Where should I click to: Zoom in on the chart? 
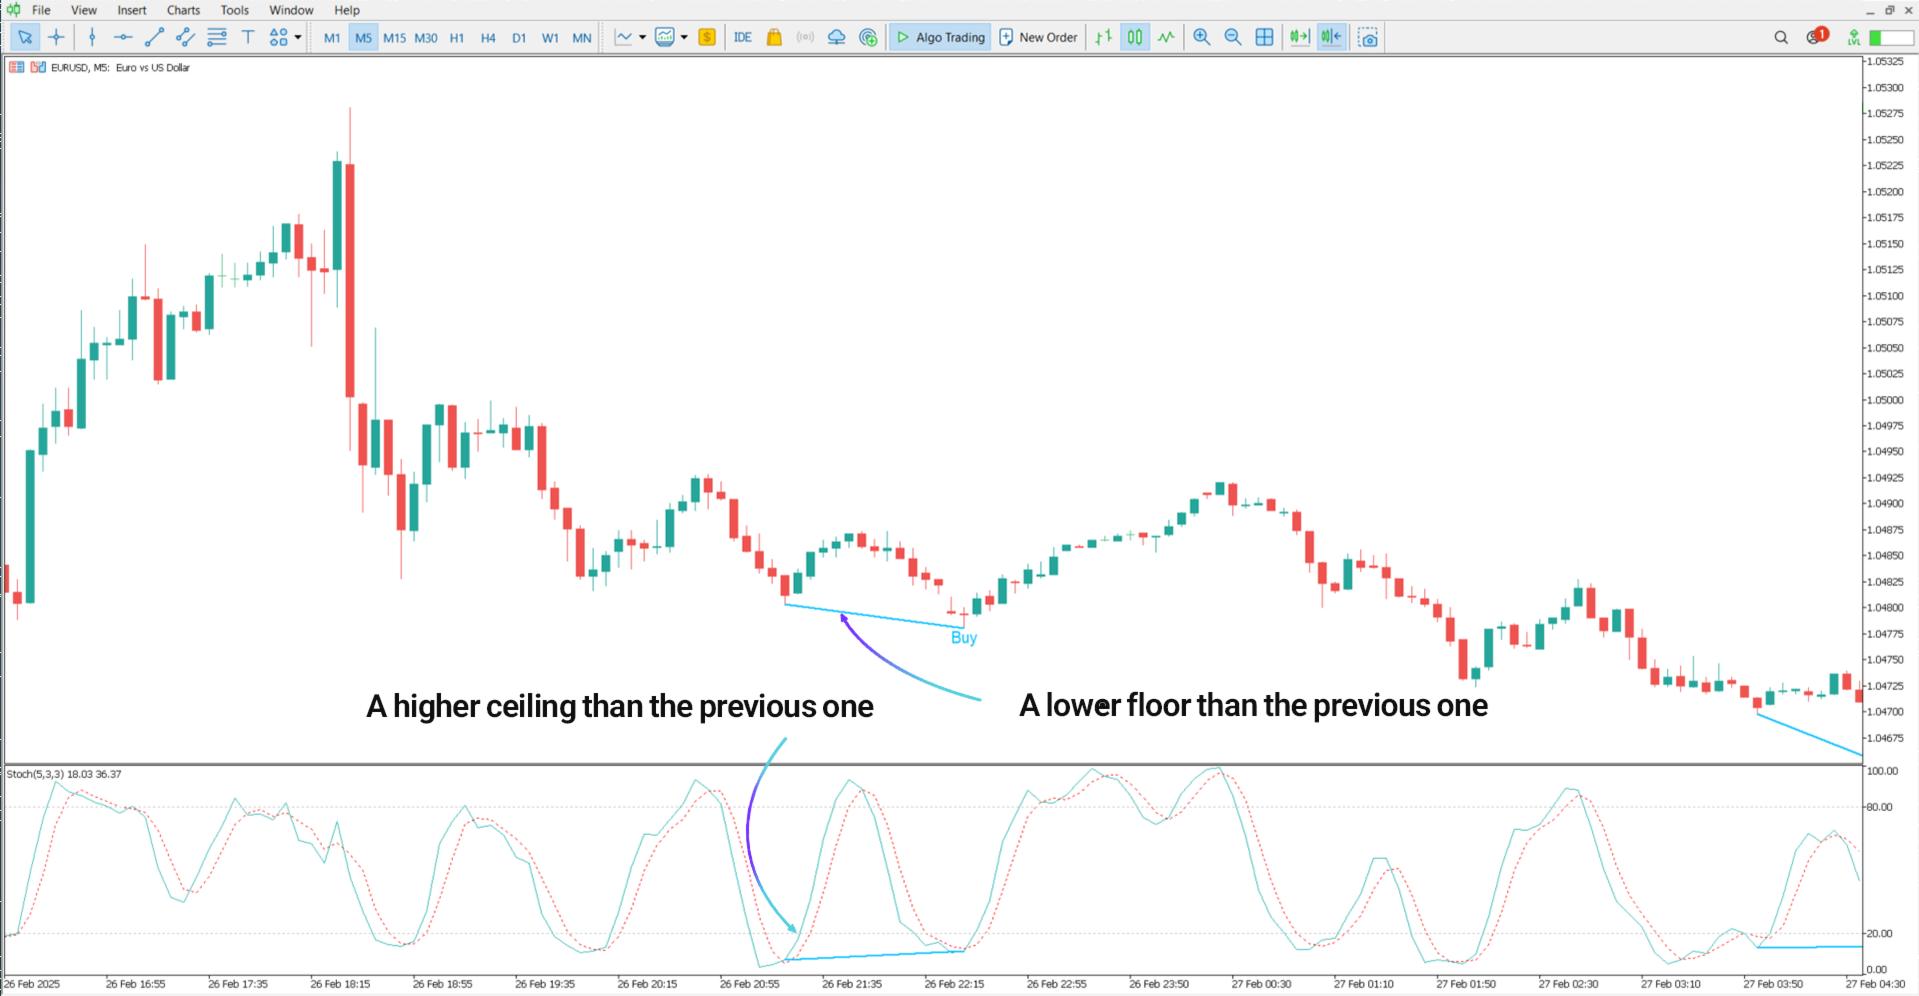pyautogui.click(x=1202, y=37)
